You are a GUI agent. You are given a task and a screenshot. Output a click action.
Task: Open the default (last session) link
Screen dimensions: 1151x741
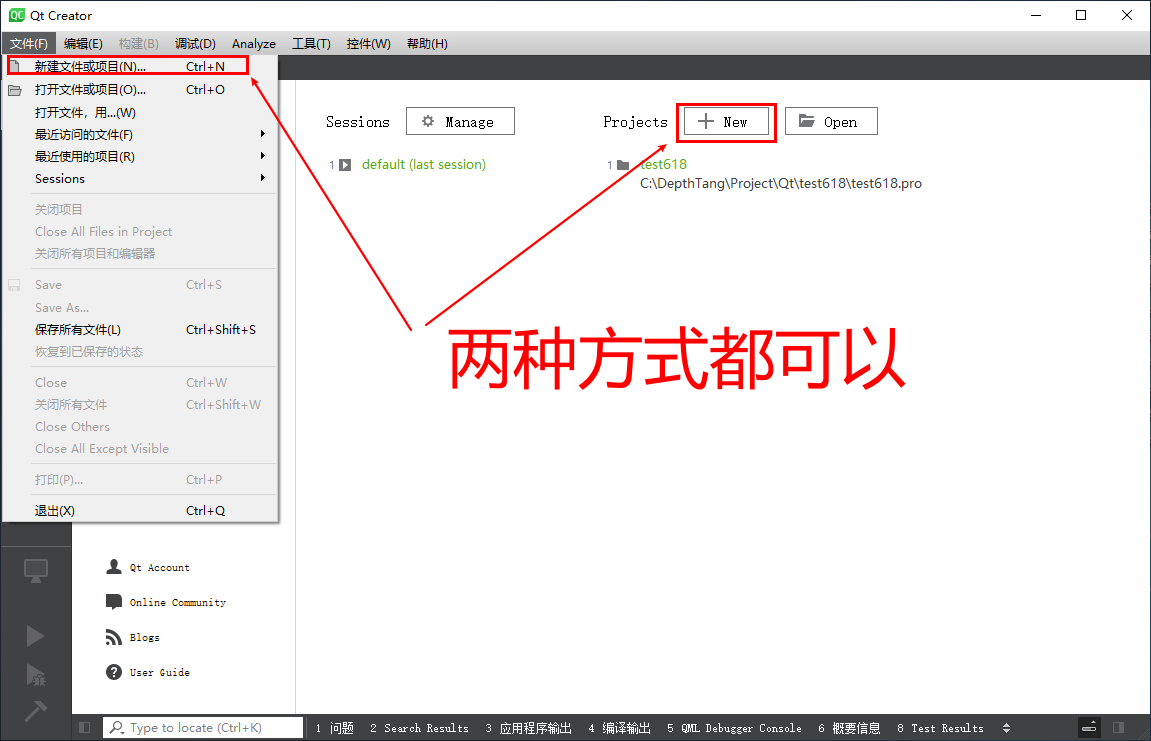pyautogui.click(x=424, y=165)
